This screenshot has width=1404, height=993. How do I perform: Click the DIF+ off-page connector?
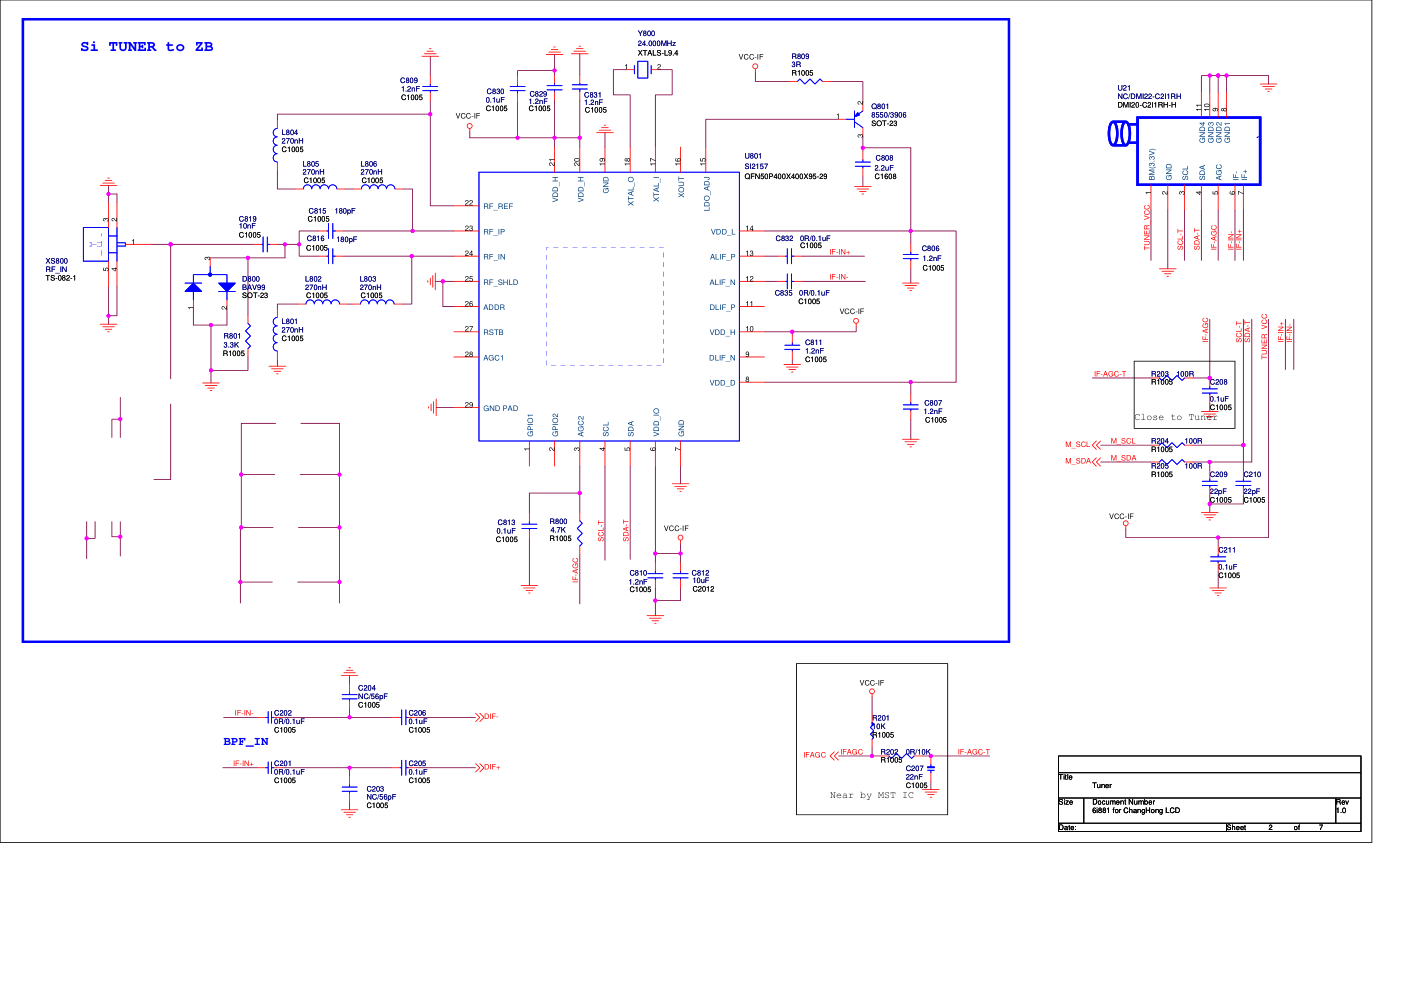pos(487,768)
